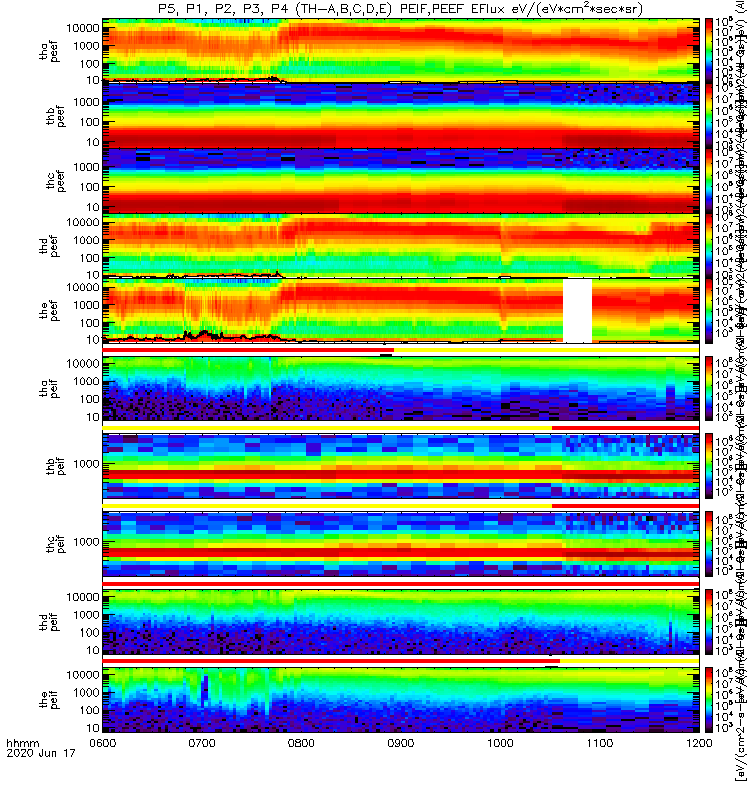750x800 pixels.
Task: Click the 1200 time axis label
Action: tap(699, 743)
